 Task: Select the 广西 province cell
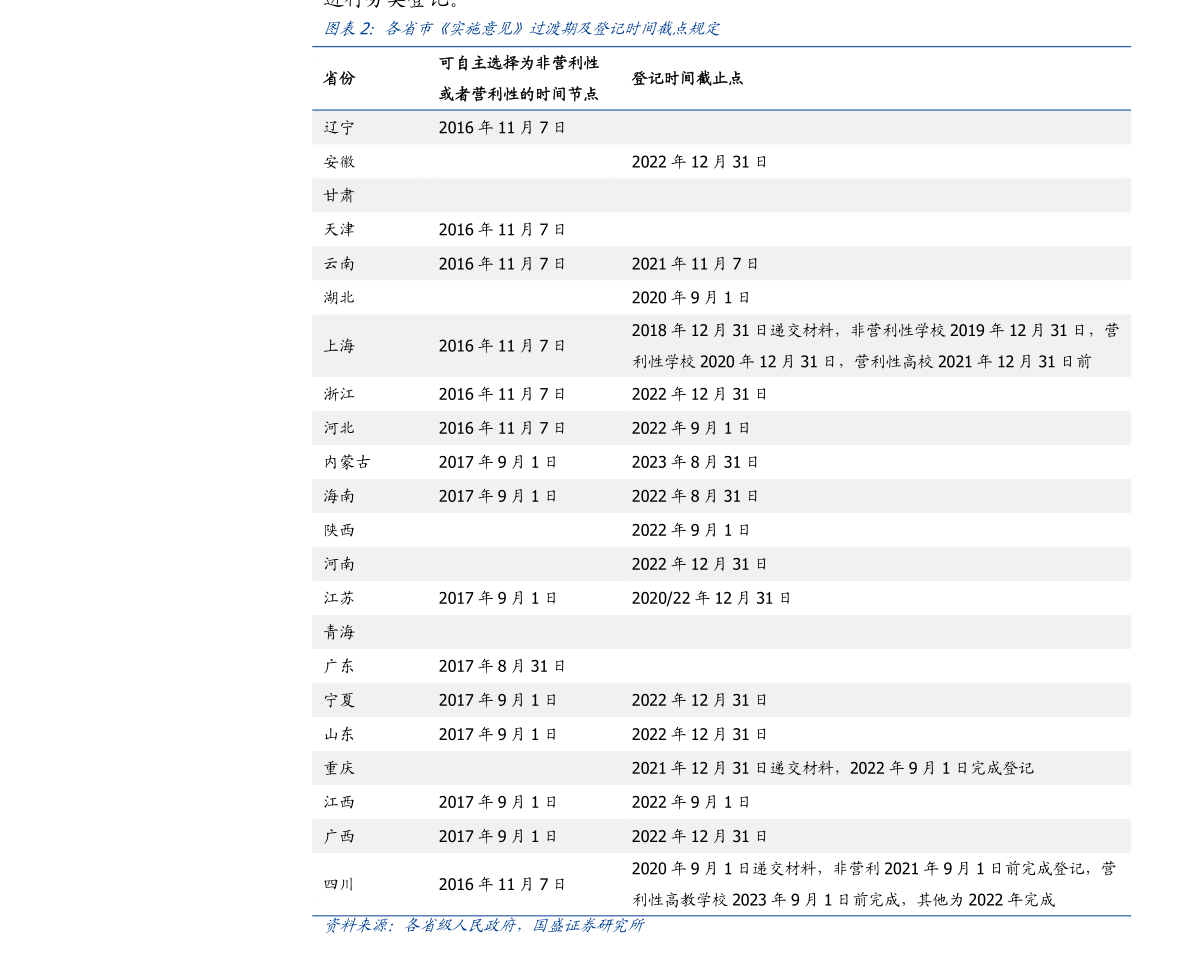click(x=339, y=836)
